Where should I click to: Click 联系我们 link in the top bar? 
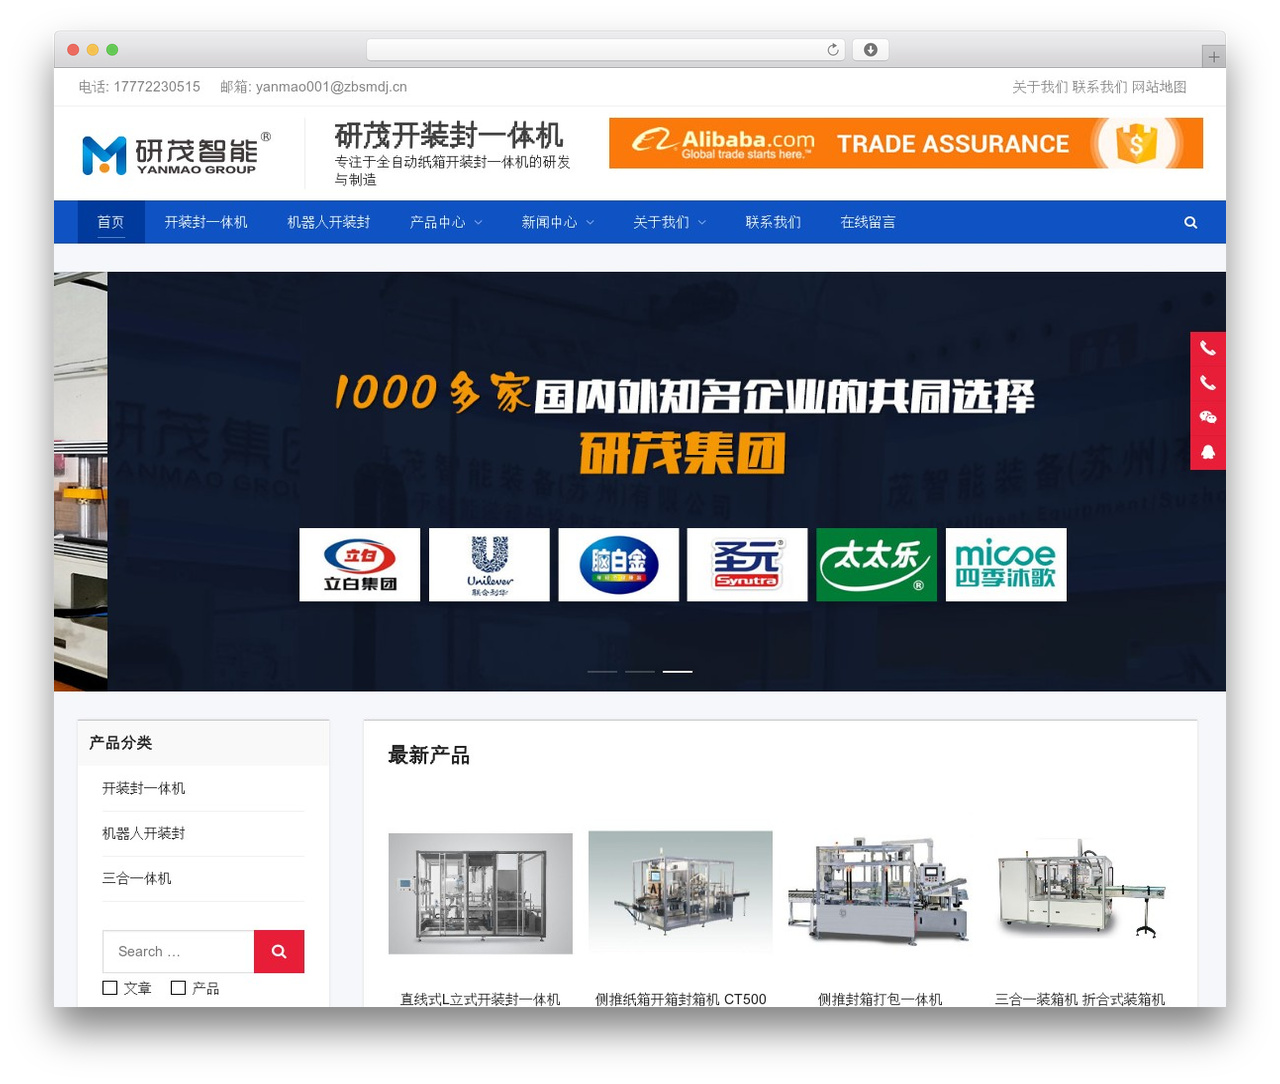[x=1100, y=87]
